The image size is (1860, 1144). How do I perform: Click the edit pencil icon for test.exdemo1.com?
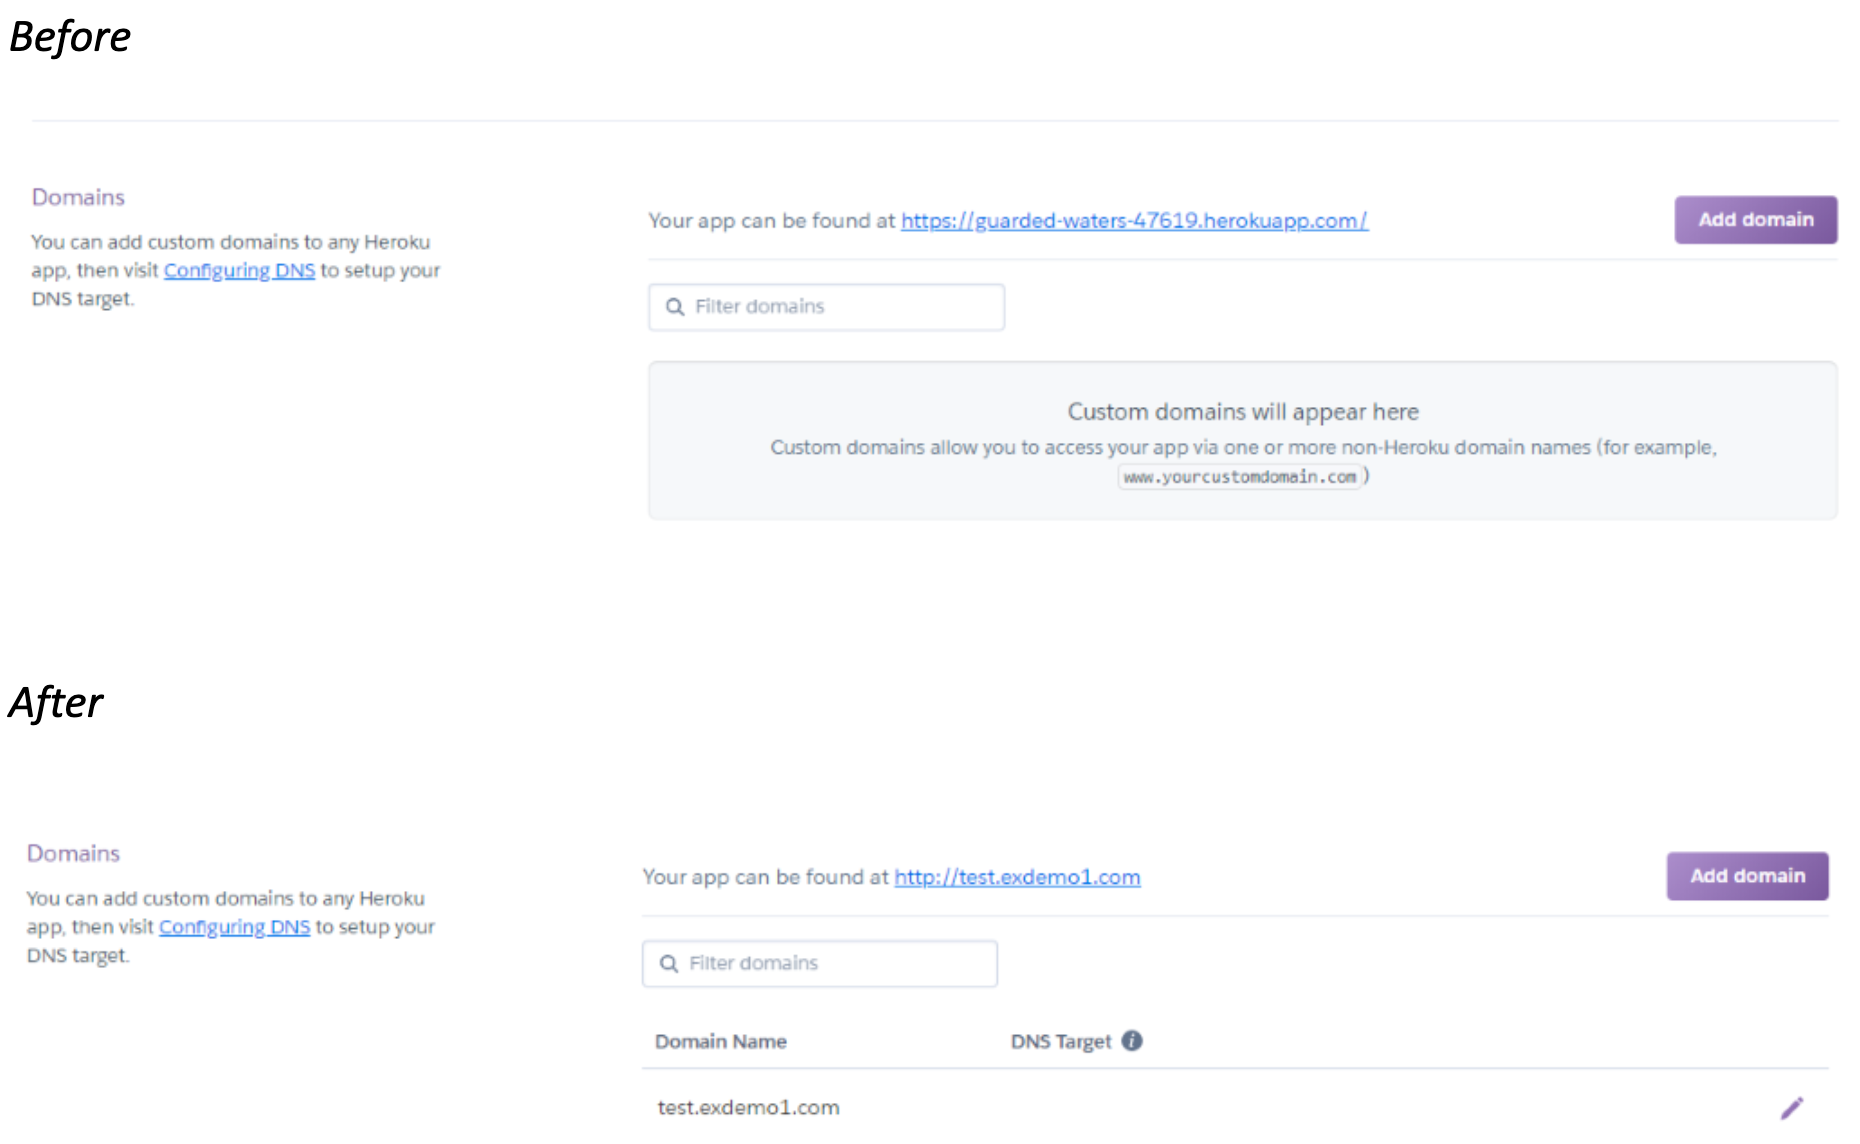pyautogui.click(x=1792, y=1107)
